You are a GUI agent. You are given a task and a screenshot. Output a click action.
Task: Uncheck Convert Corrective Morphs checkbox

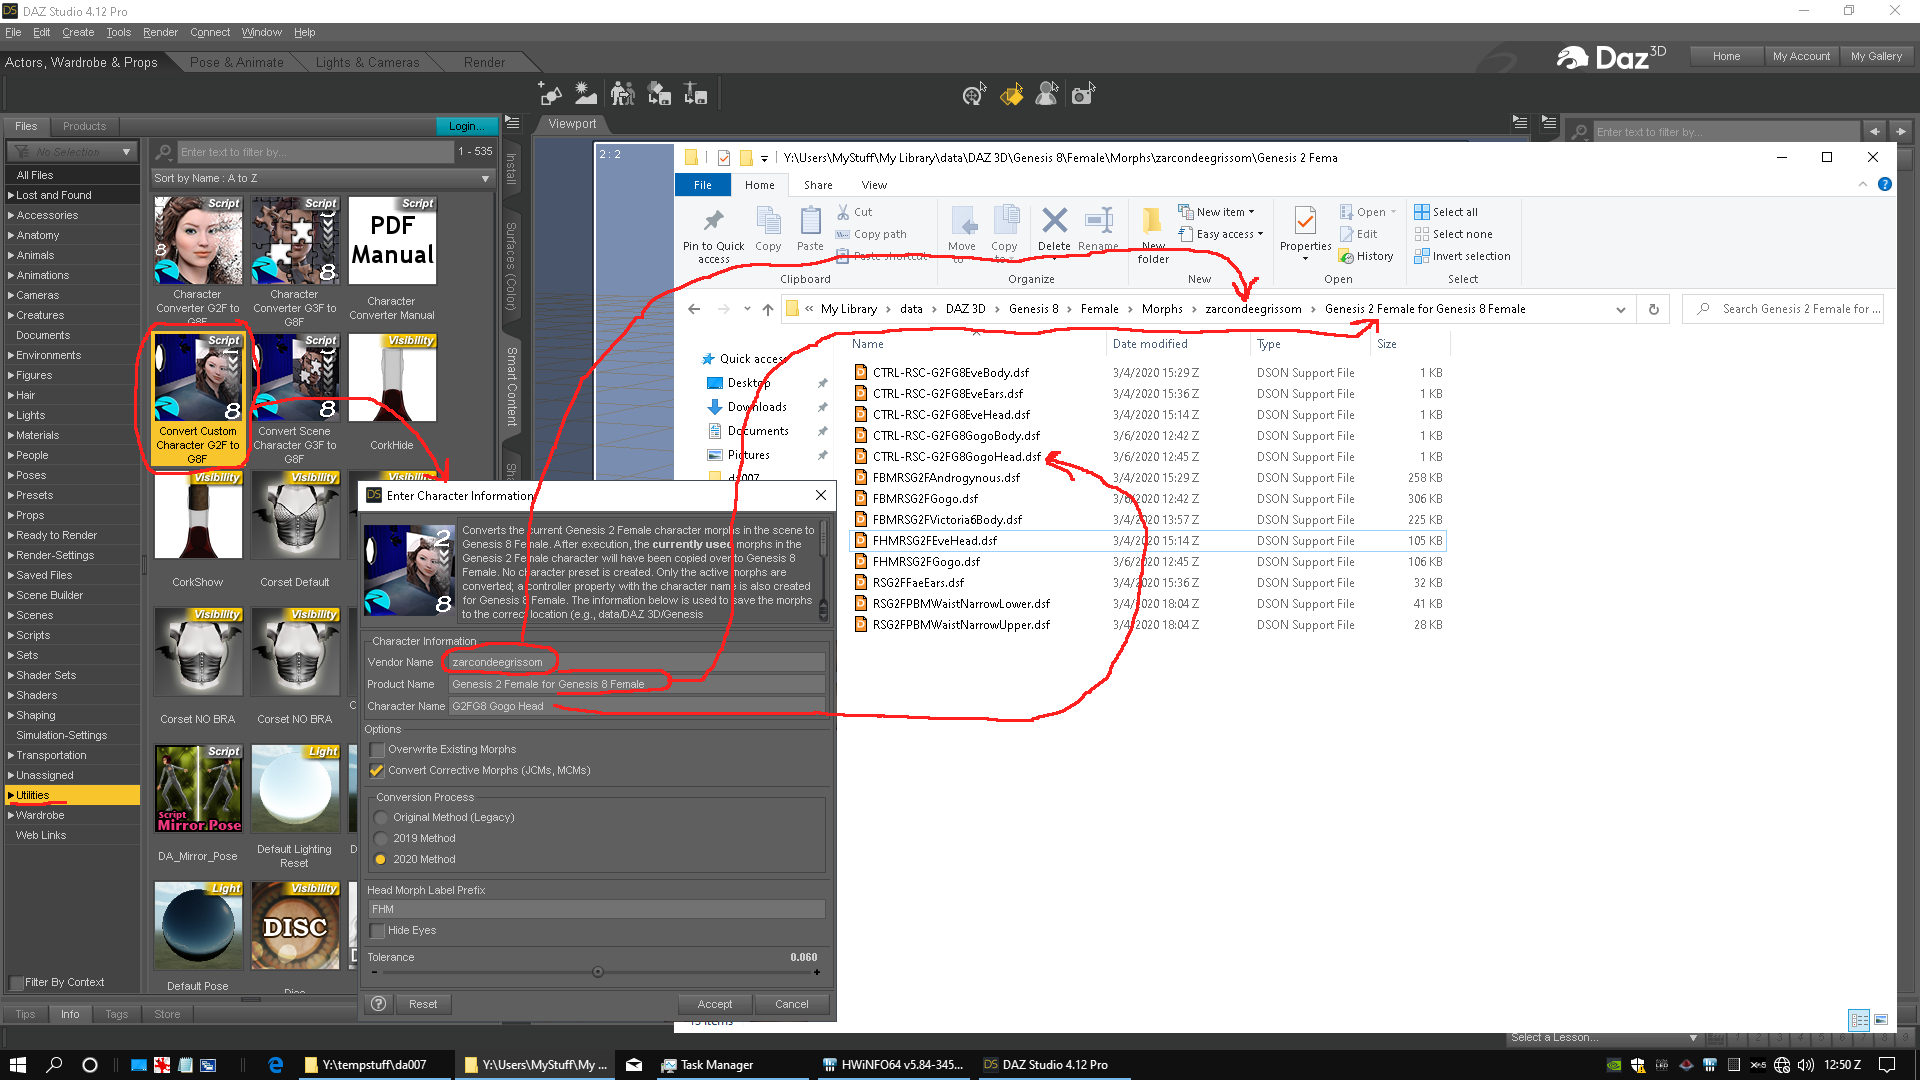click(x=377, y=770)
